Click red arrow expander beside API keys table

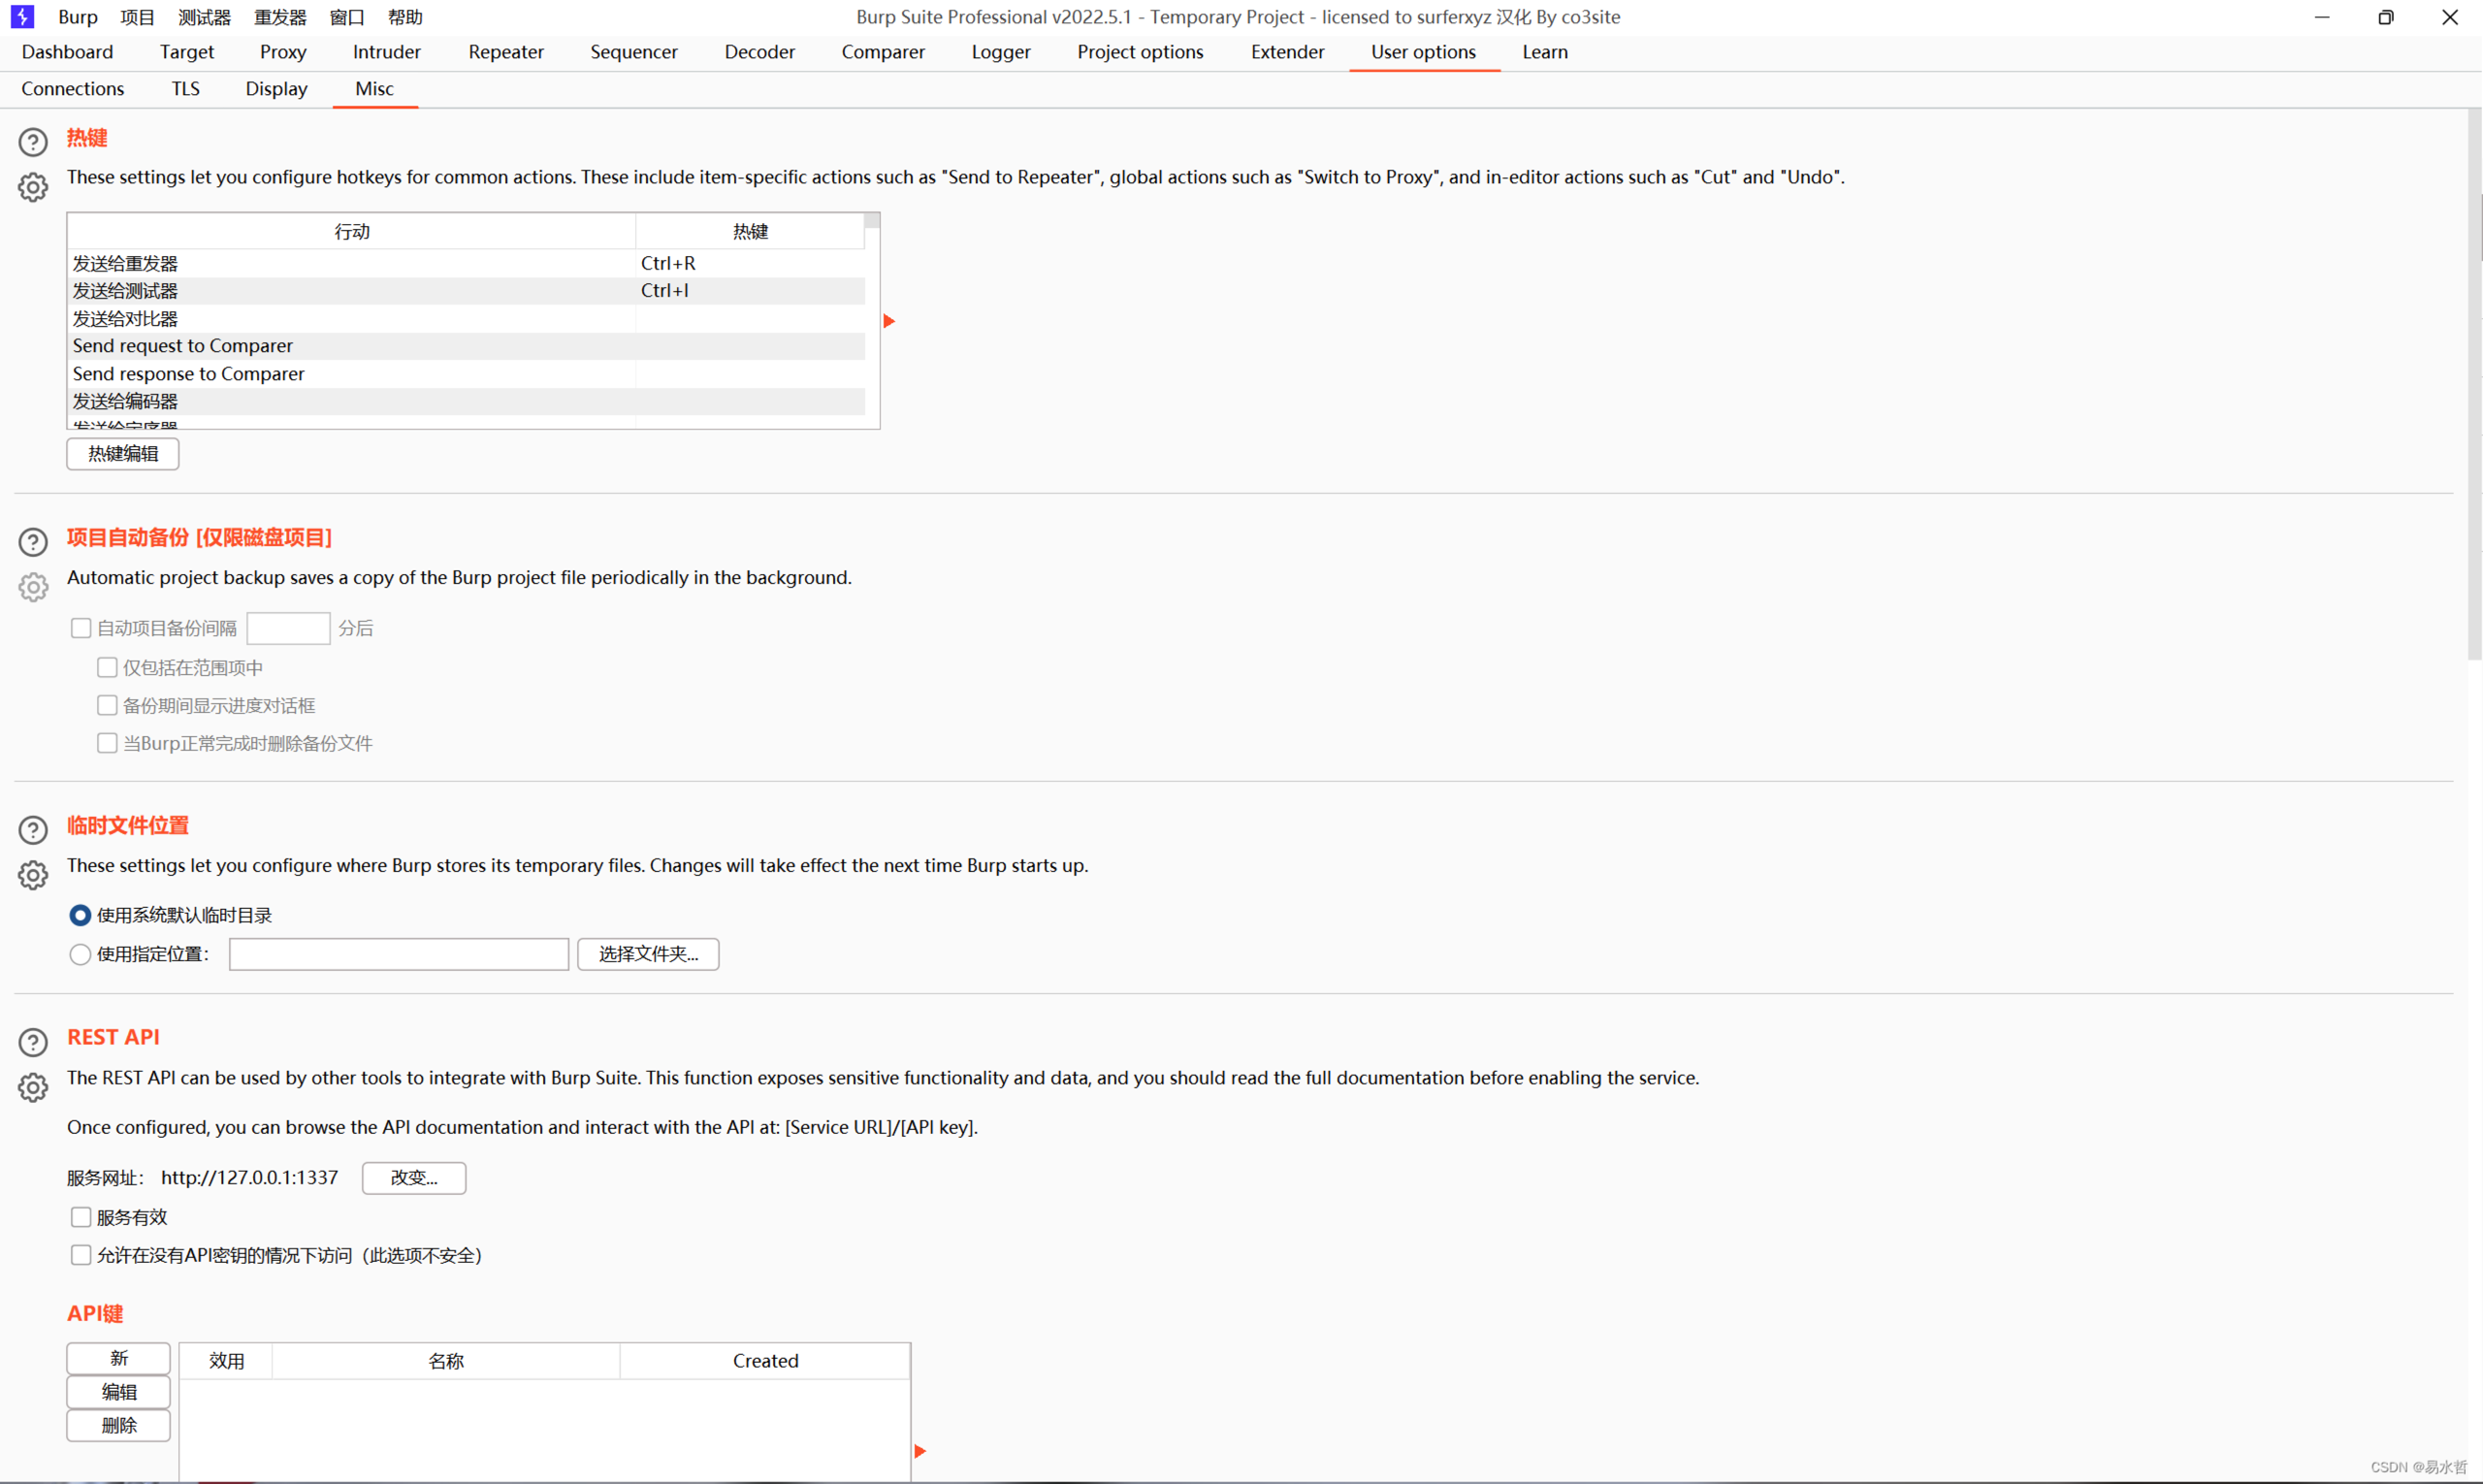coord(920,1451)
